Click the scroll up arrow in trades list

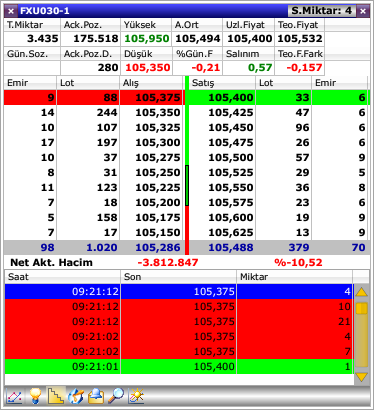362,292
